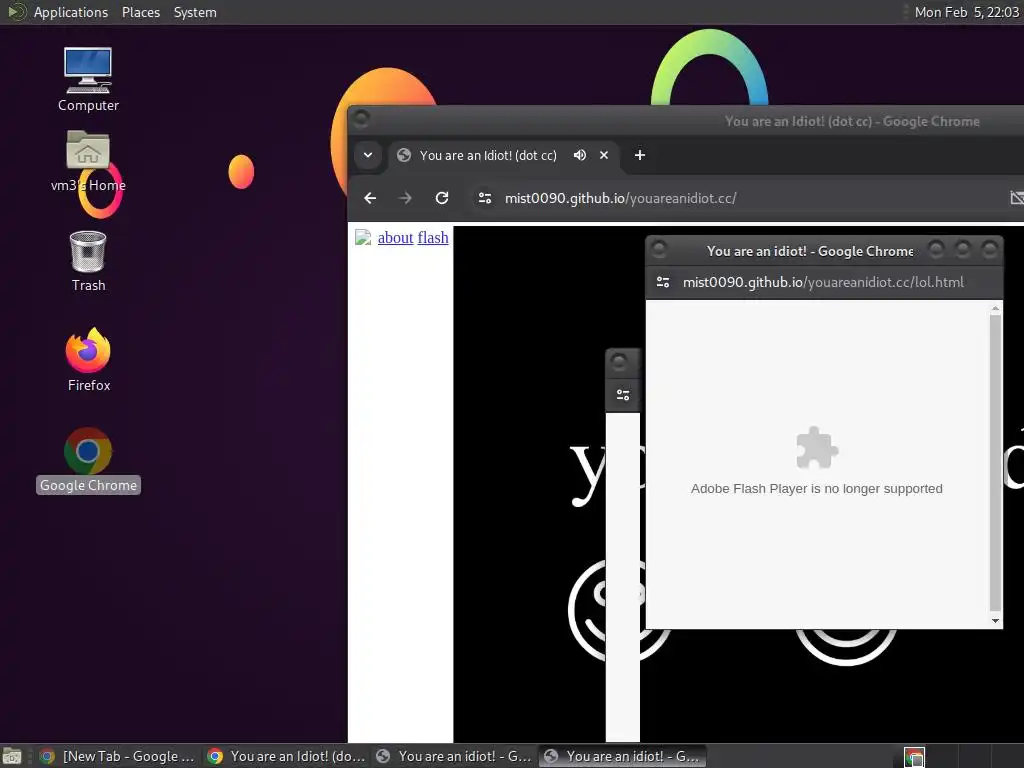Click site info icon in small background popup
Image resolution: width=1024 pixels, height=768 pixels.
(x=623, y=395)
